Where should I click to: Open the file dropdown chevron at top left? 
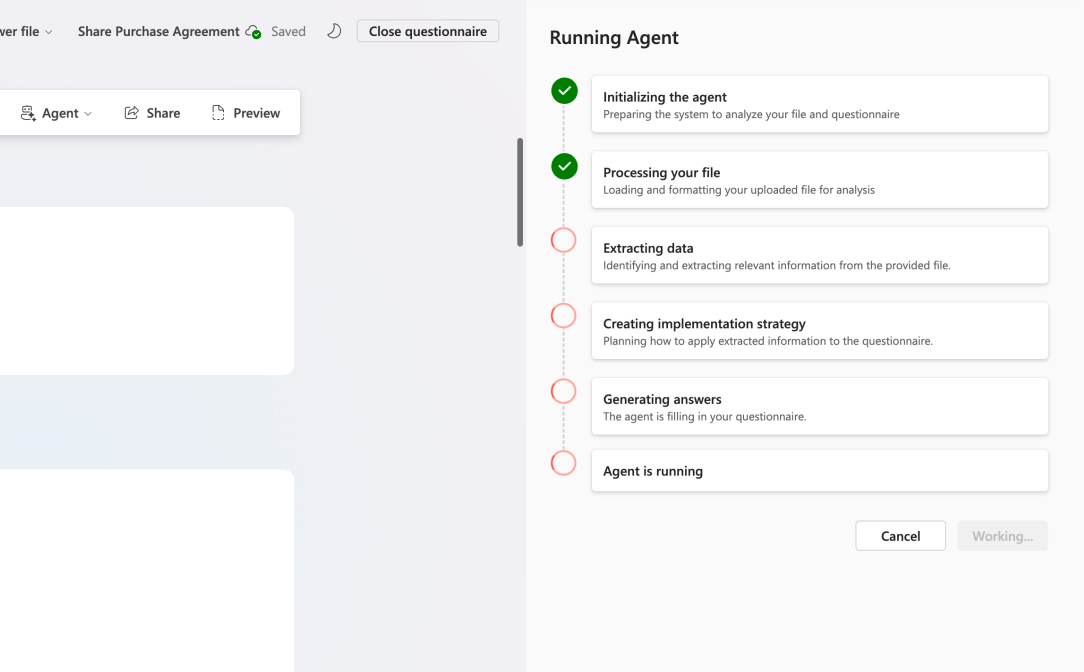[x=49, y=32]
